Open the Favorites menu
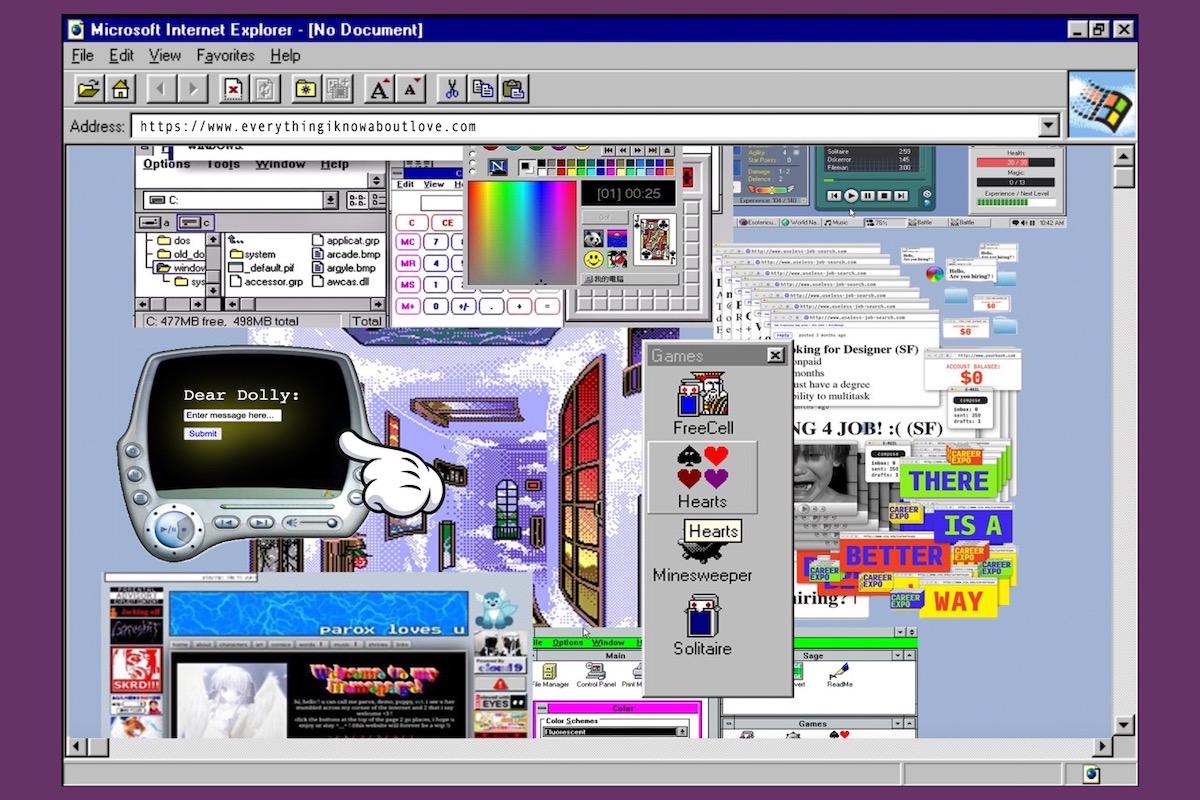 click(x=225, y=56)
